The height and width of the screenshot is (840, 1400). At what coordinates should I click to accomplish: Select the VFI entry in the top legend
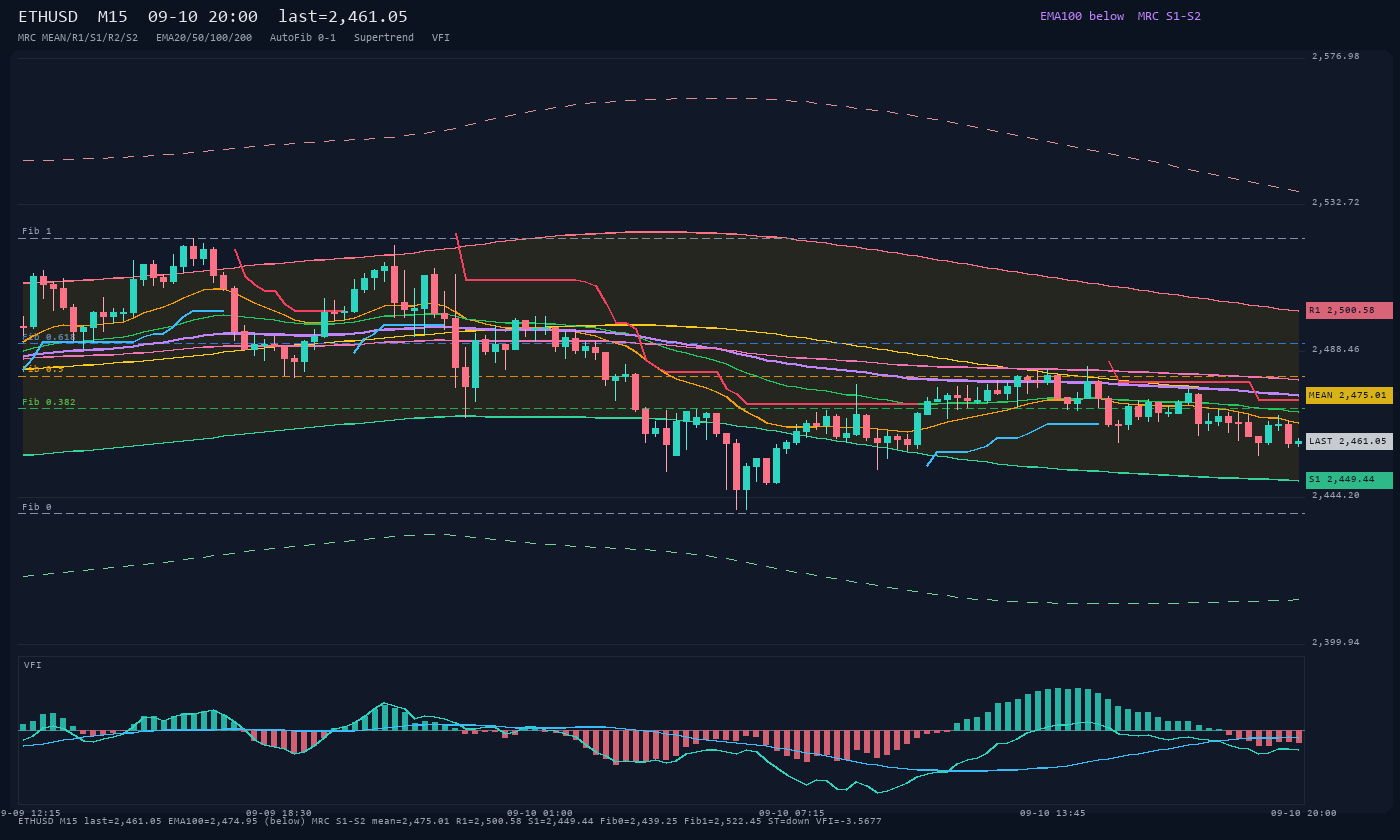441,38
